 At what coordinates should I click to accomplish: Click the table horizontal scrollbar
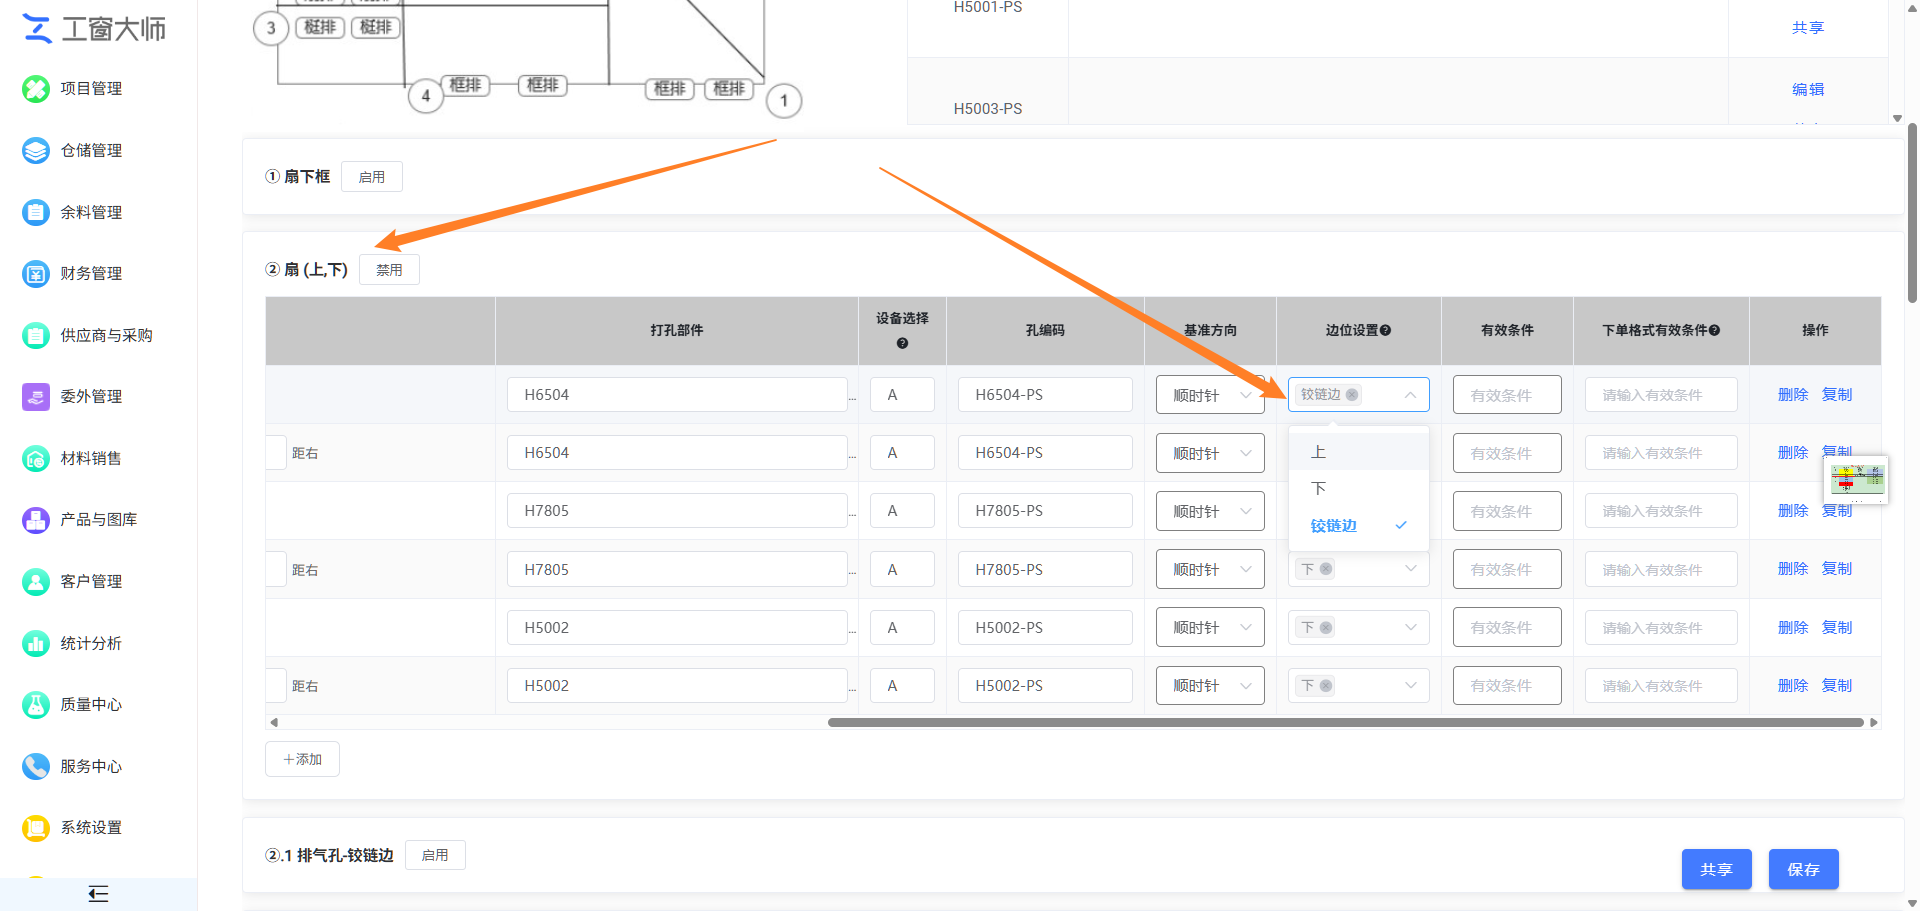pyautogui.click(x=1345, y=722)
